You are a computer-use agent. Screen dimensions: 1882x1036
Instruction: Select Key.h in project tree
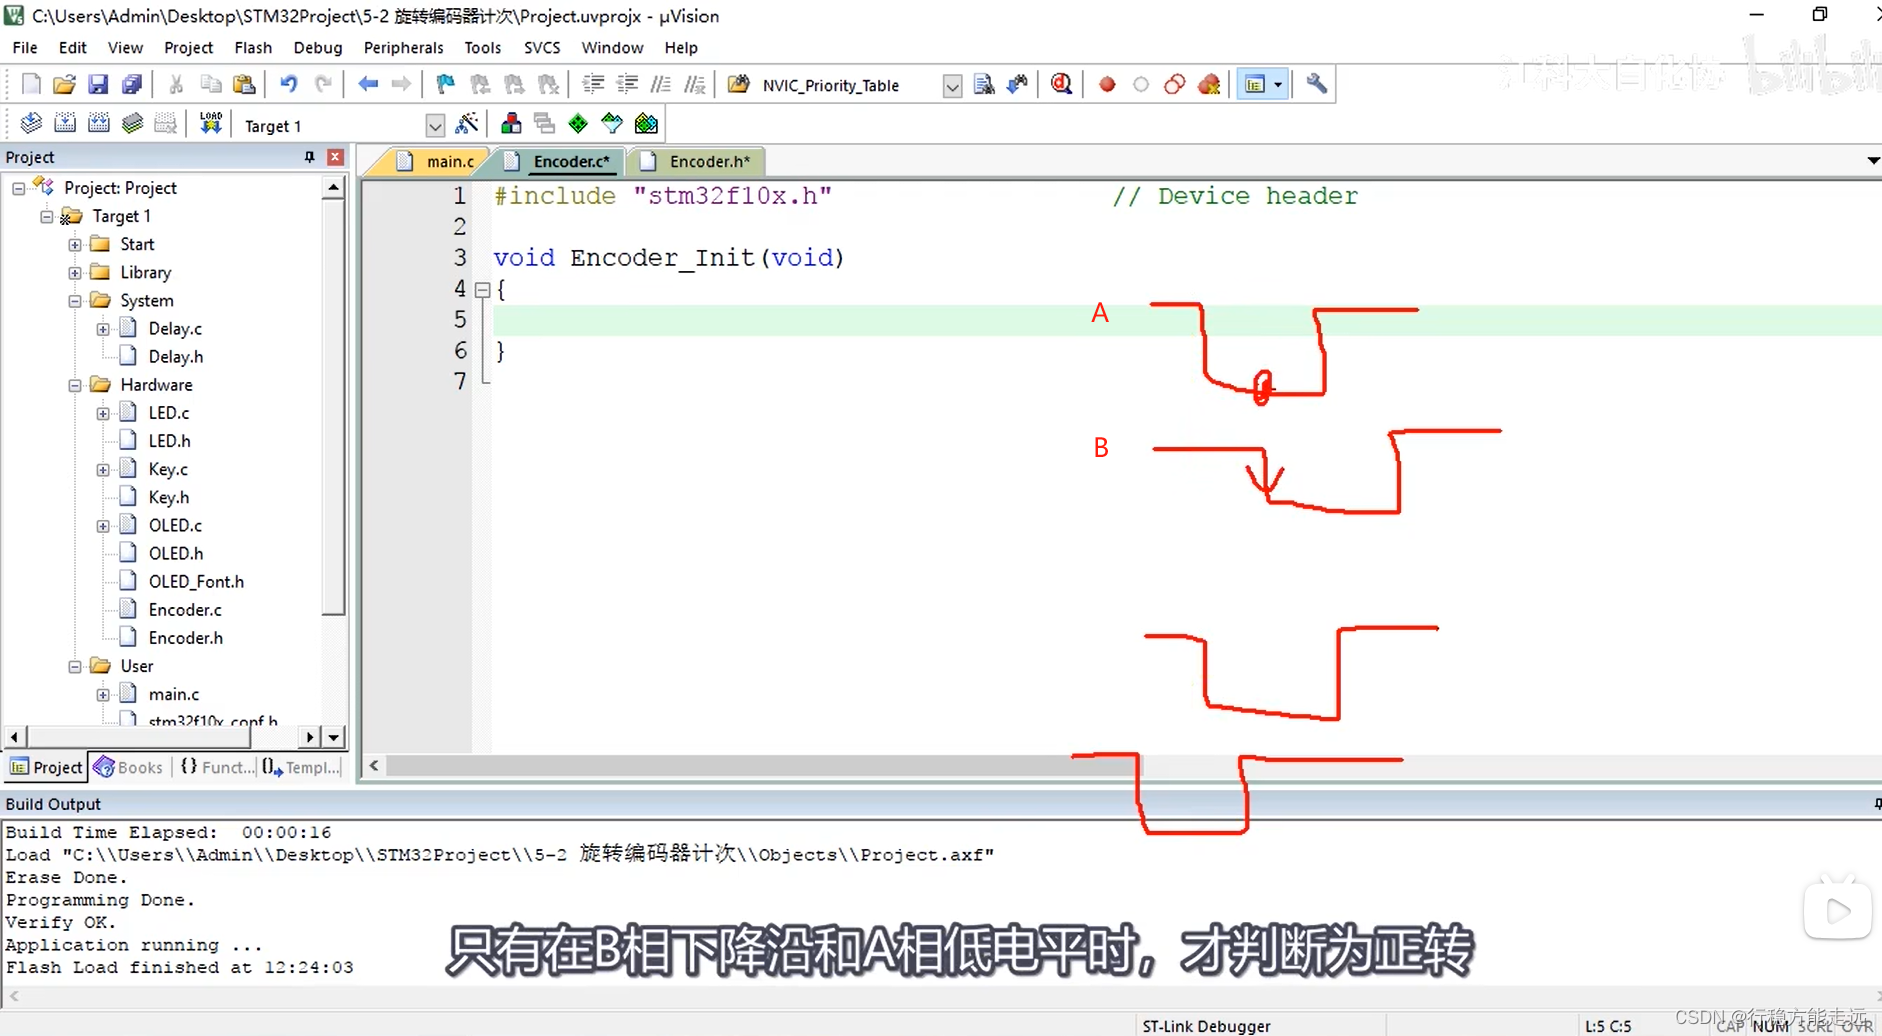click(x=169, y=497)
